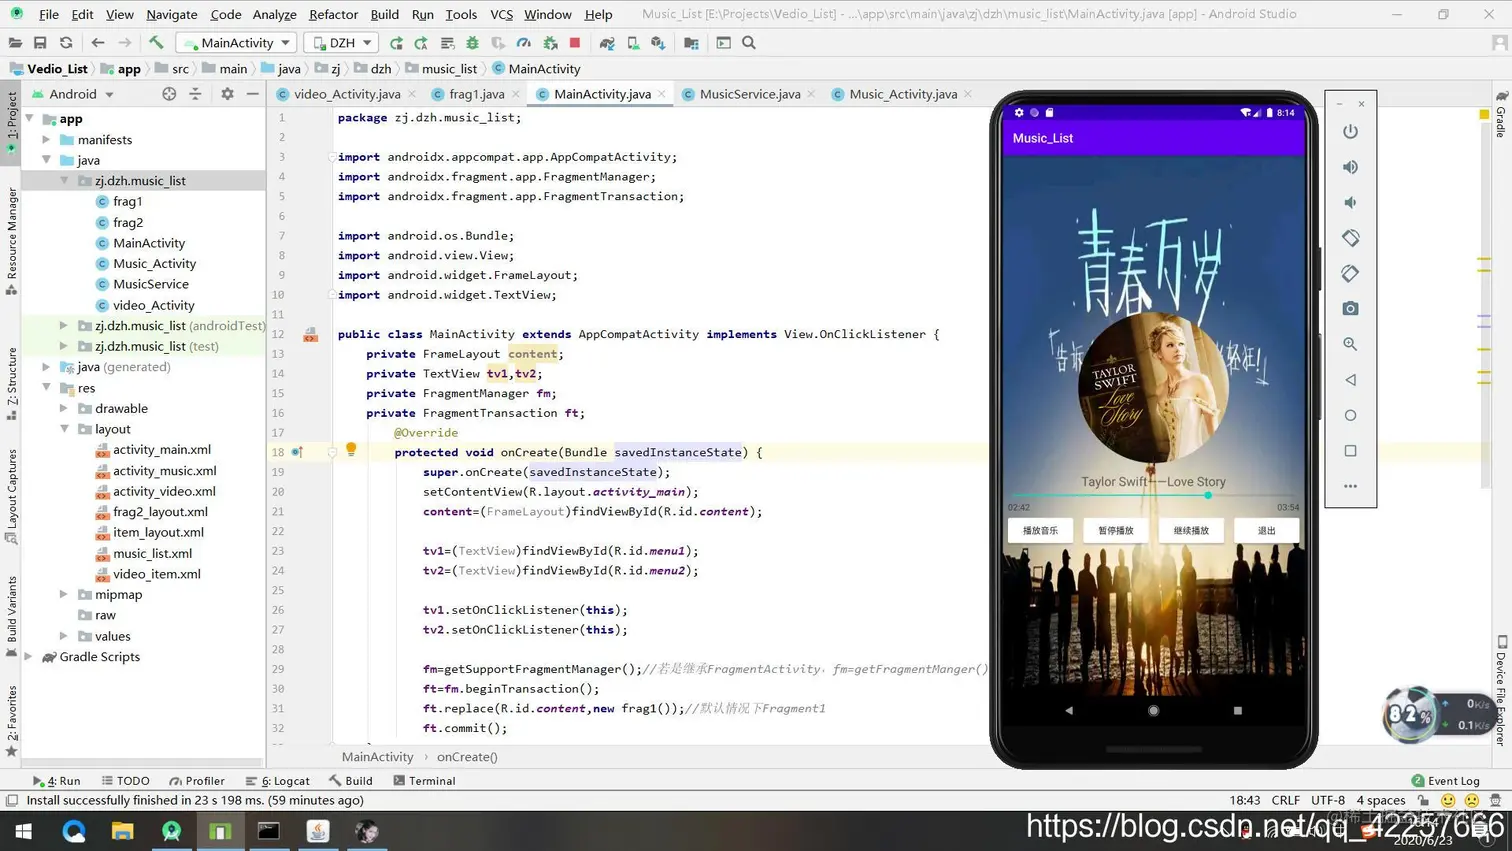Click emulator overview square in side panel

point(1350,451)
